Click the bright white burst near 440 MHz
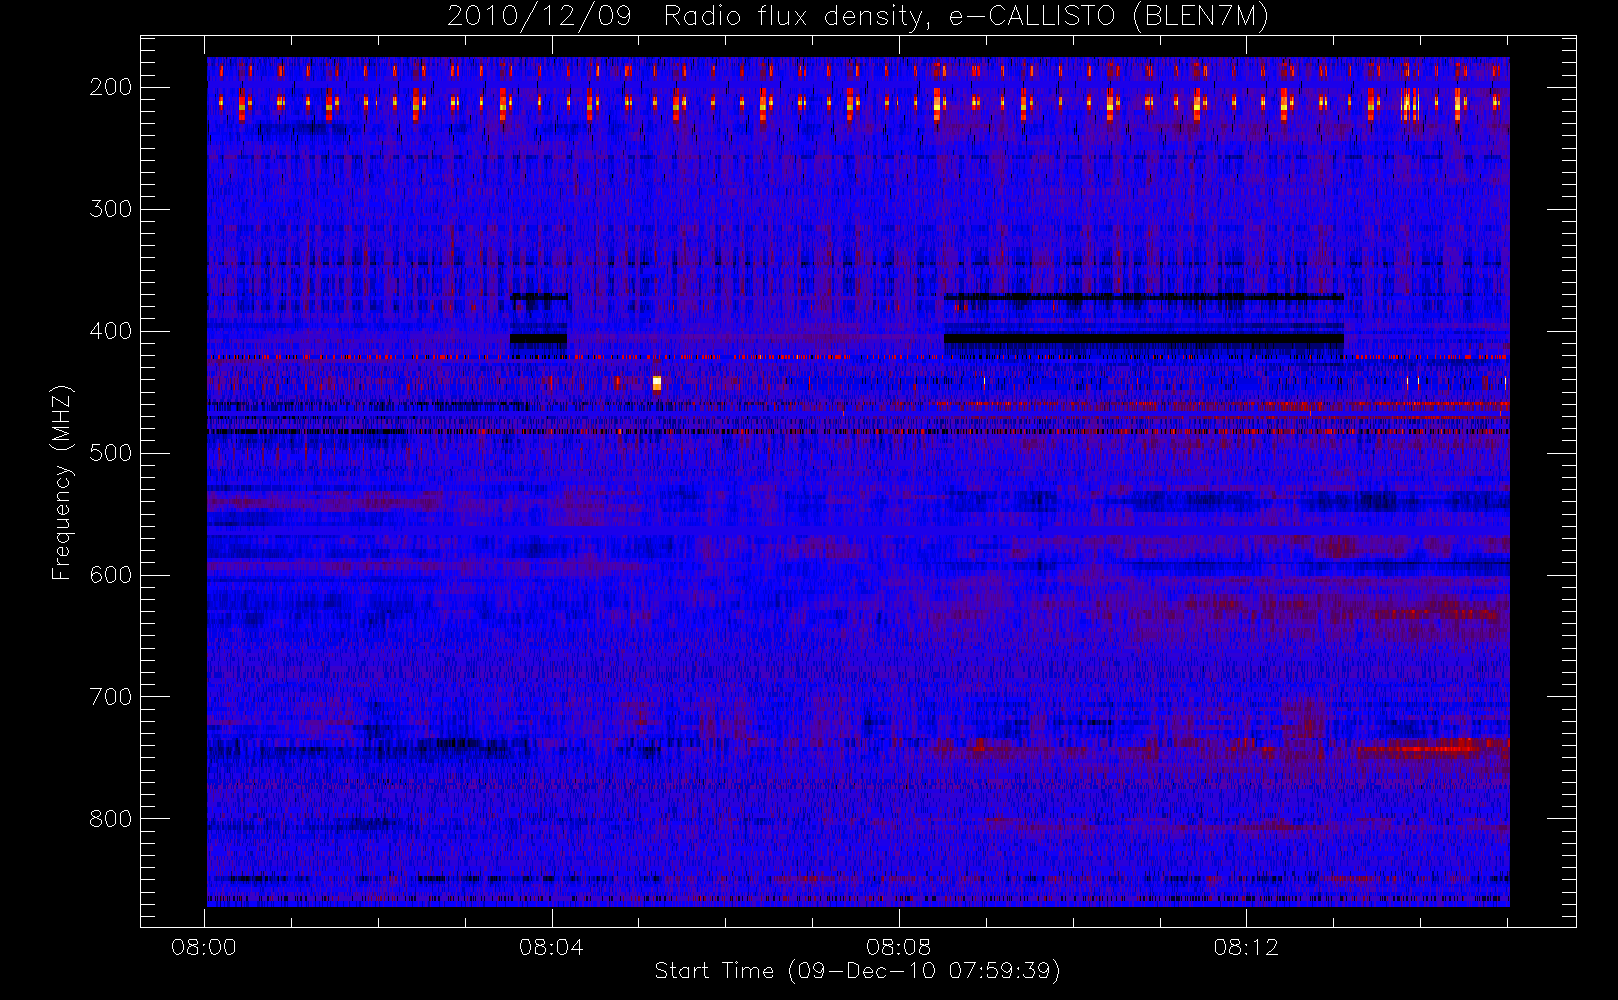This screenshot has height=1000, width=1618. tap(657, 383)
